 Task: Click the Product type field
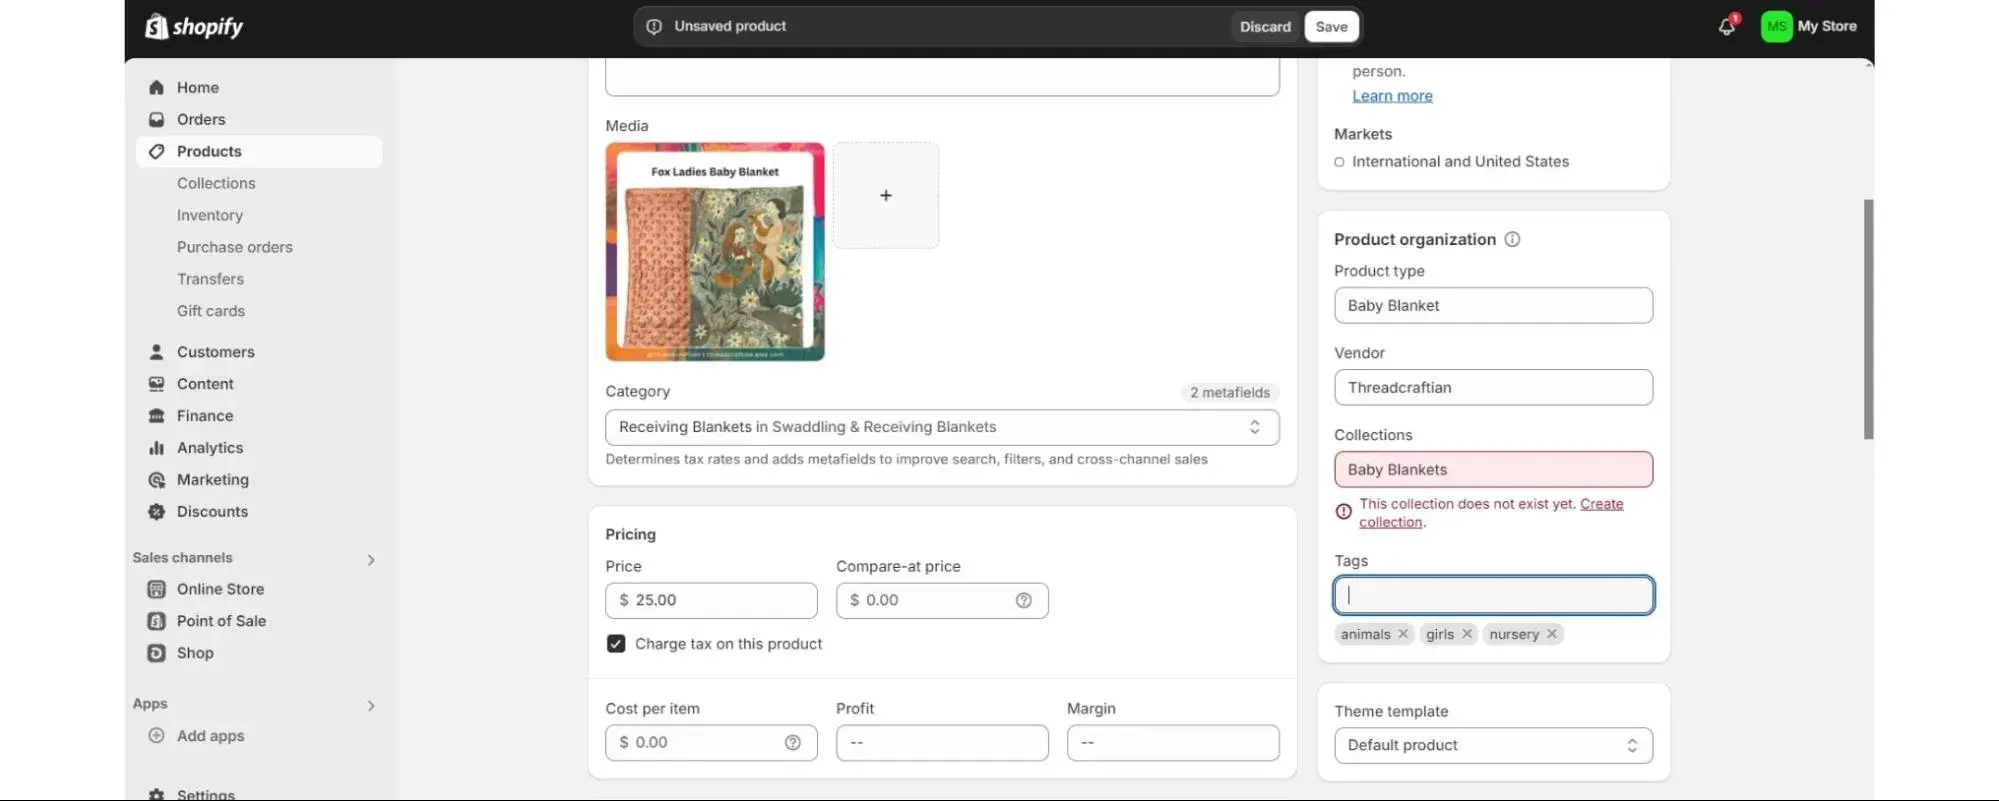tap(1493, 306)
